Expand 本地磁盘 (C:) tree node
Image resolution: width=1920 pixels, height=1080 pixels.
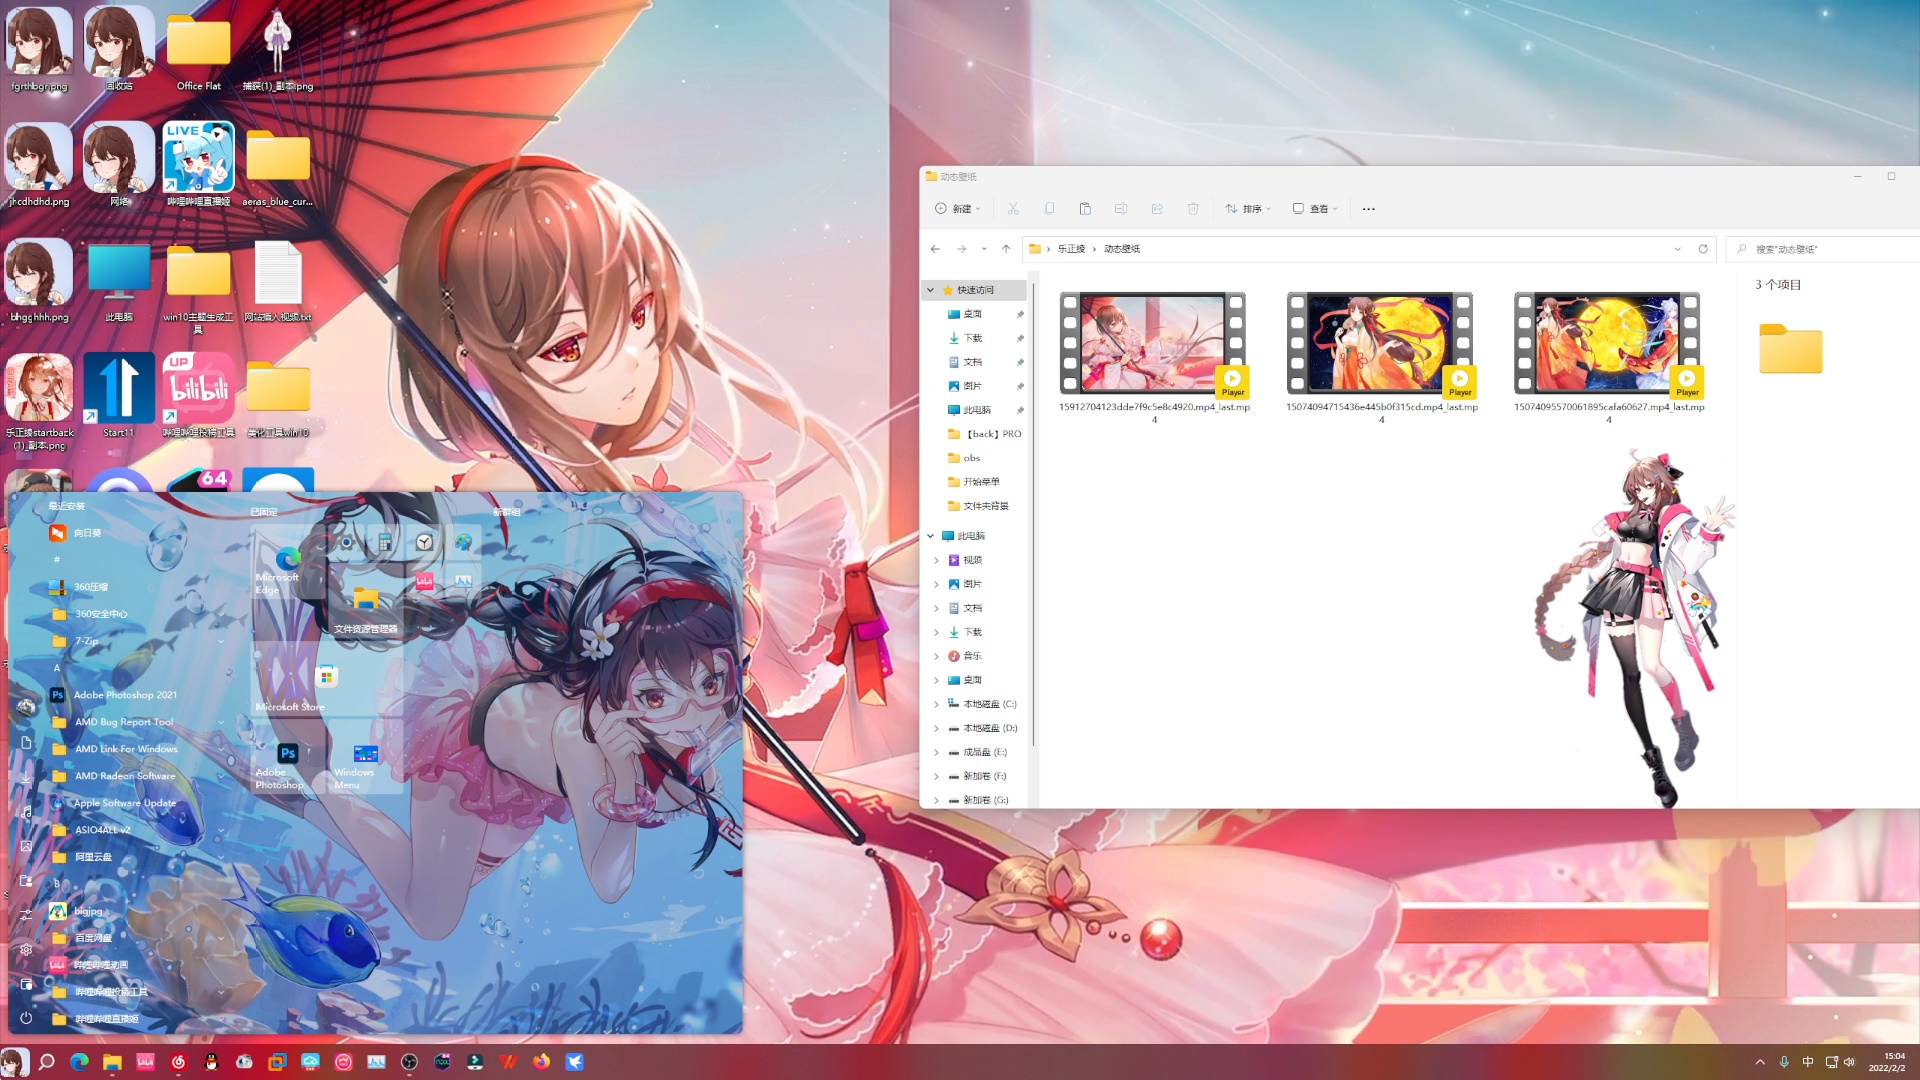coord(937,704)
